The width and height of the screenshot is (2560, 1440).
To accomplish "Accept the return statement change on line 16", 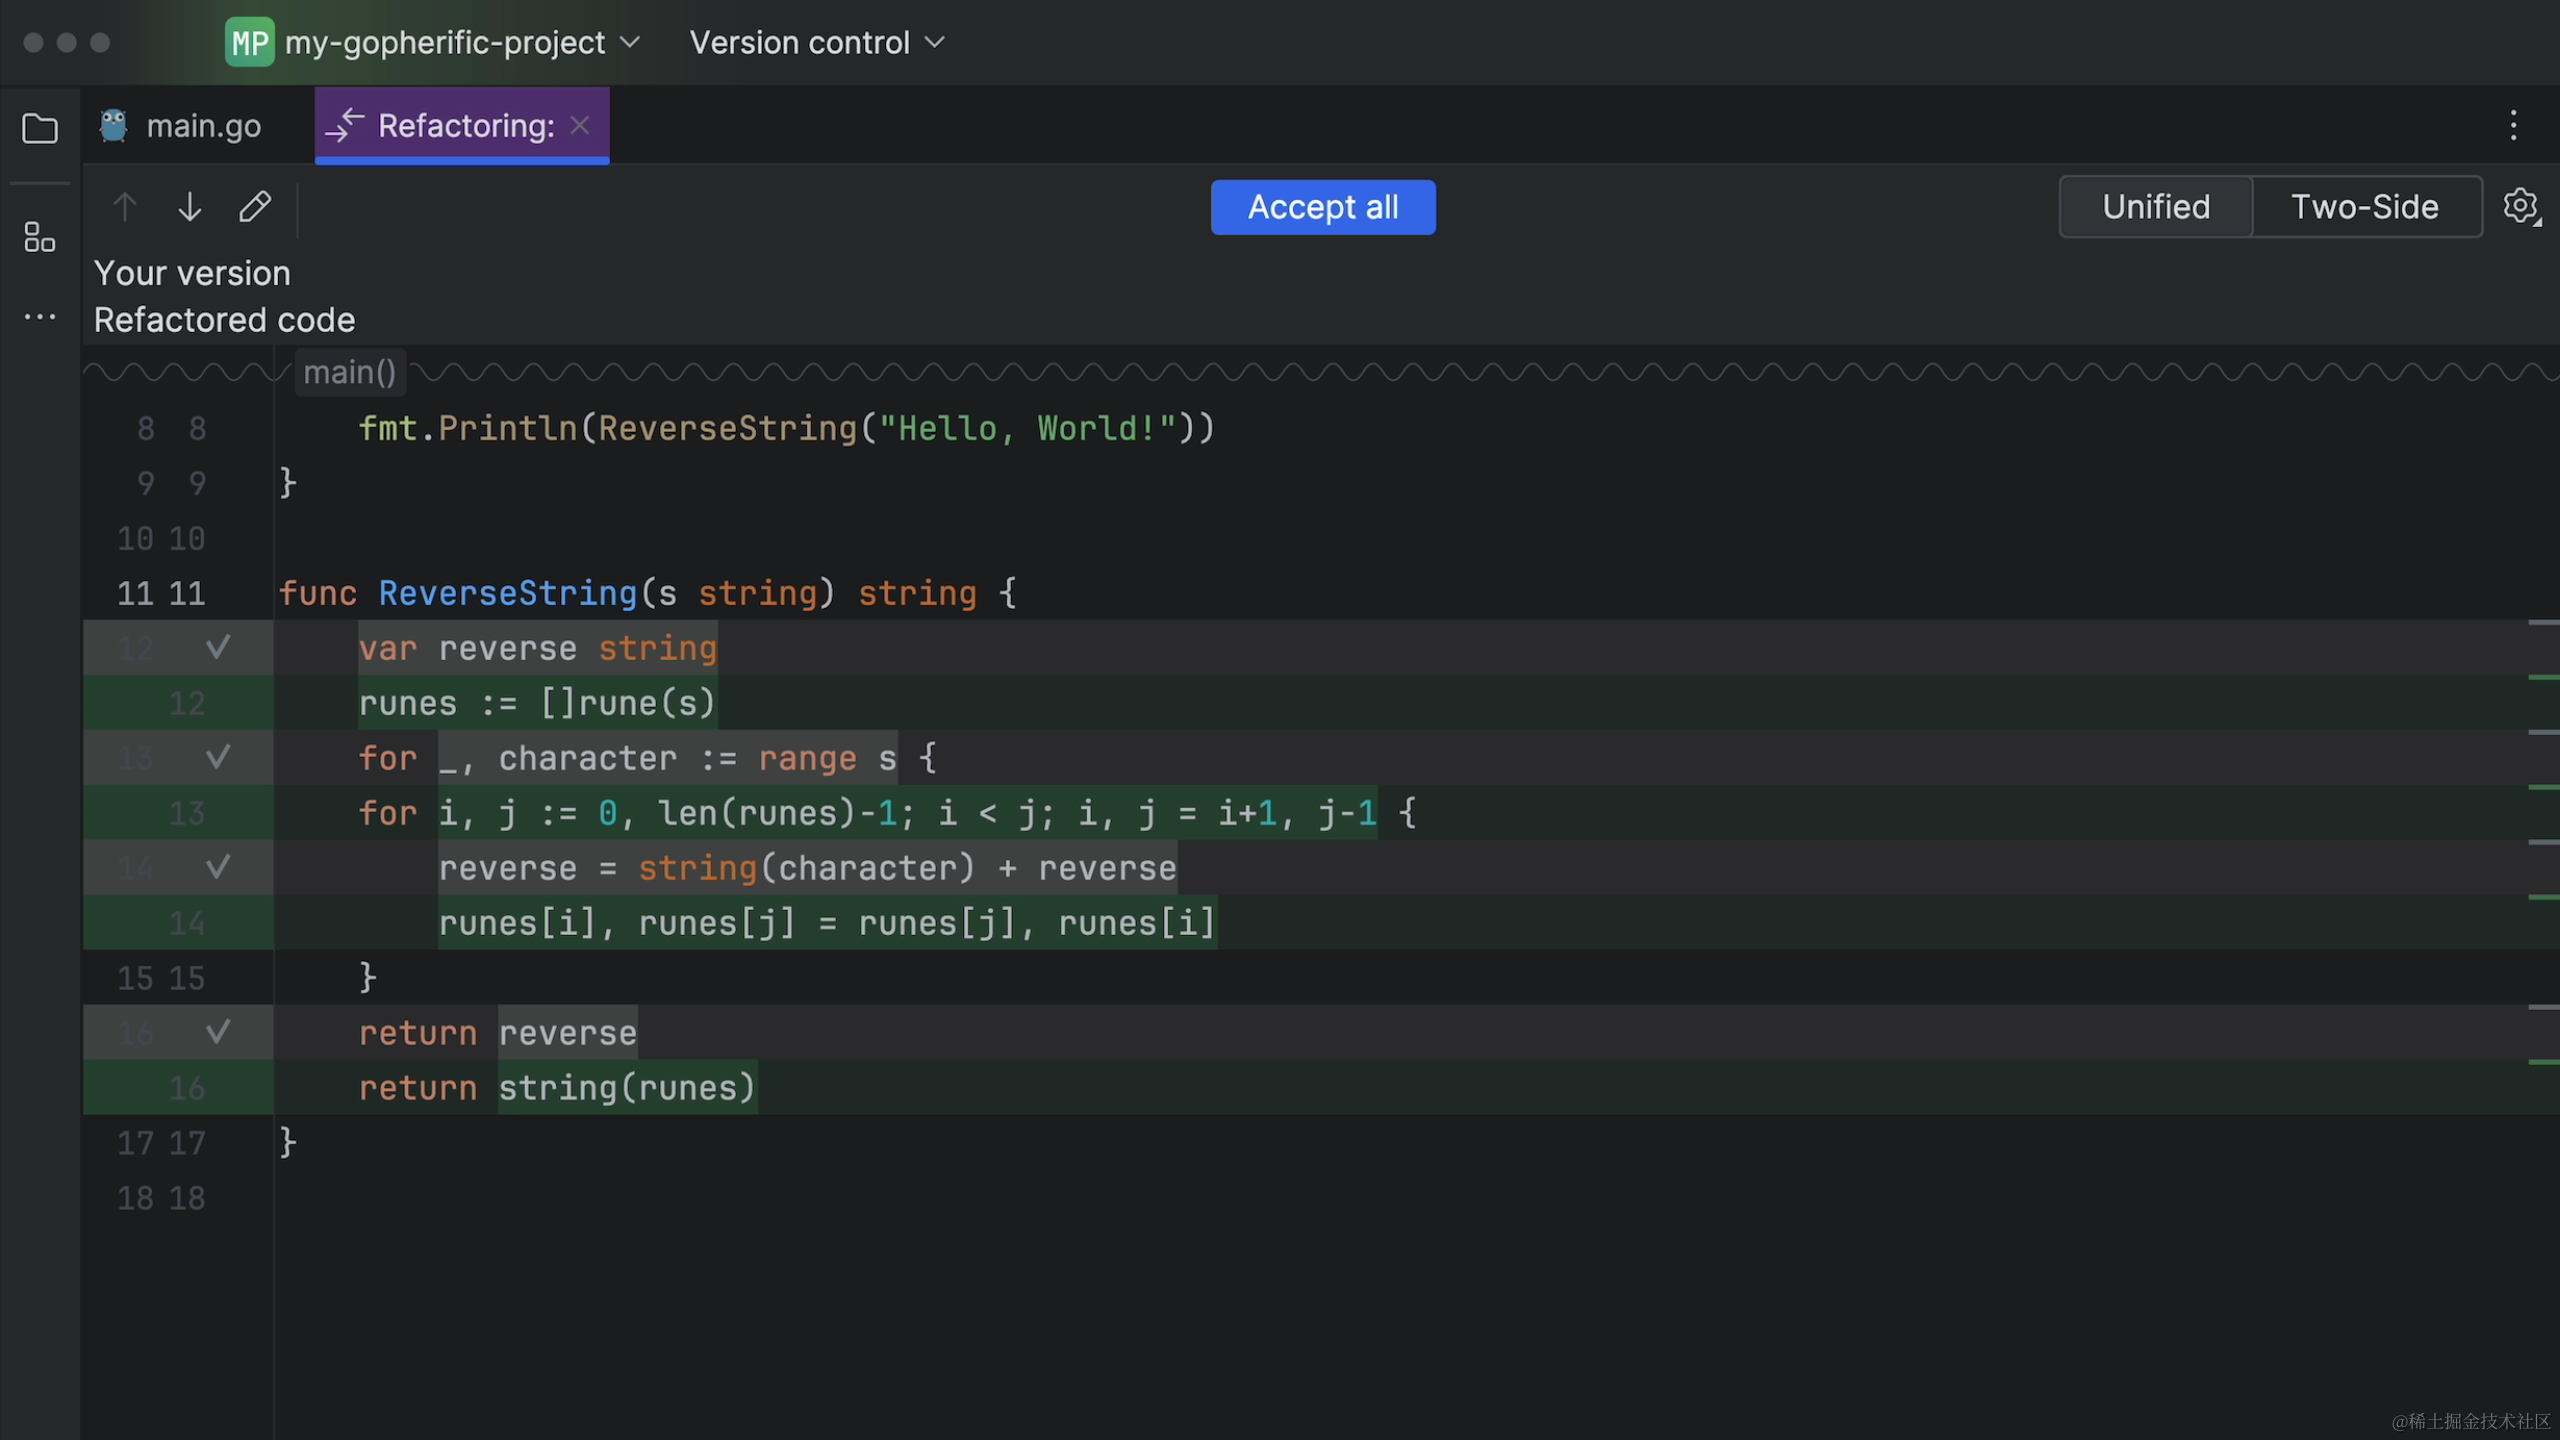I will click(218, 1032).
